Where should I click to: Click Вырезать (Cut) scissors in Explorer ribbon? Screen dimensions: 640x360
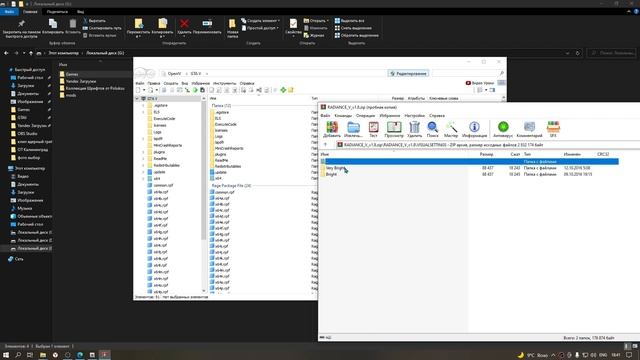(95, 20)
